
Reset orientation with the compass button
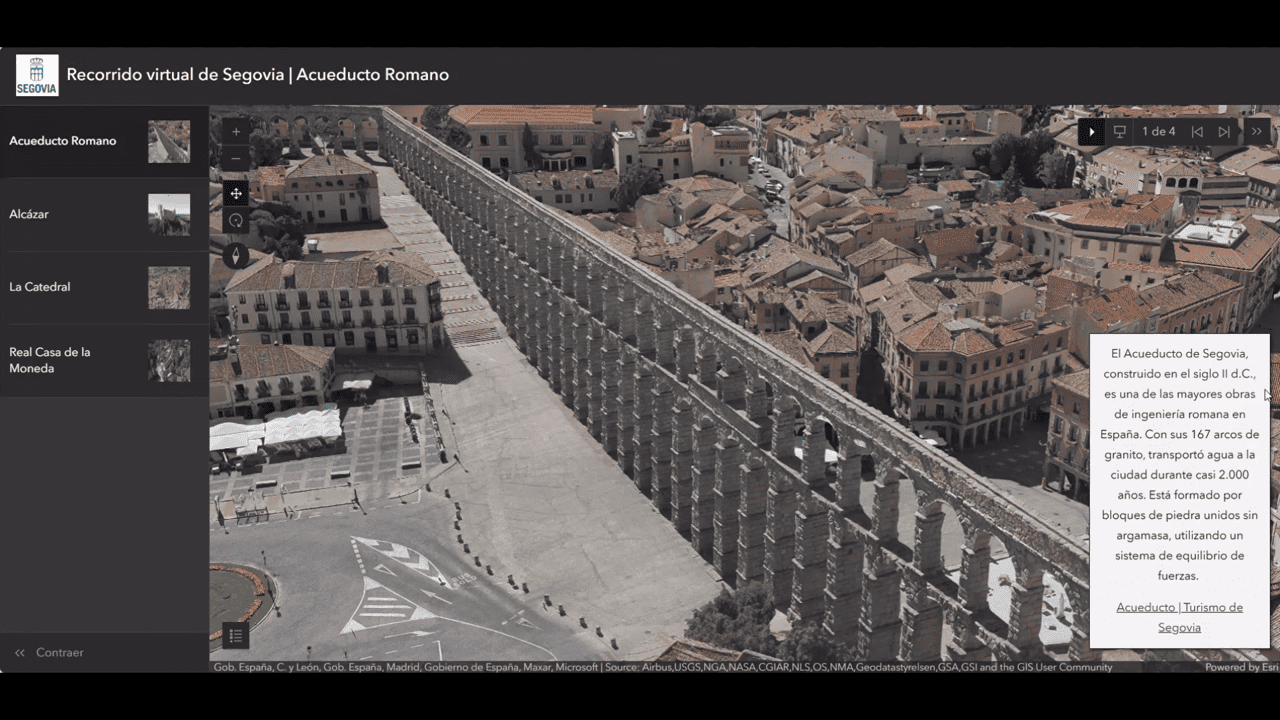[x=236, y=256]
